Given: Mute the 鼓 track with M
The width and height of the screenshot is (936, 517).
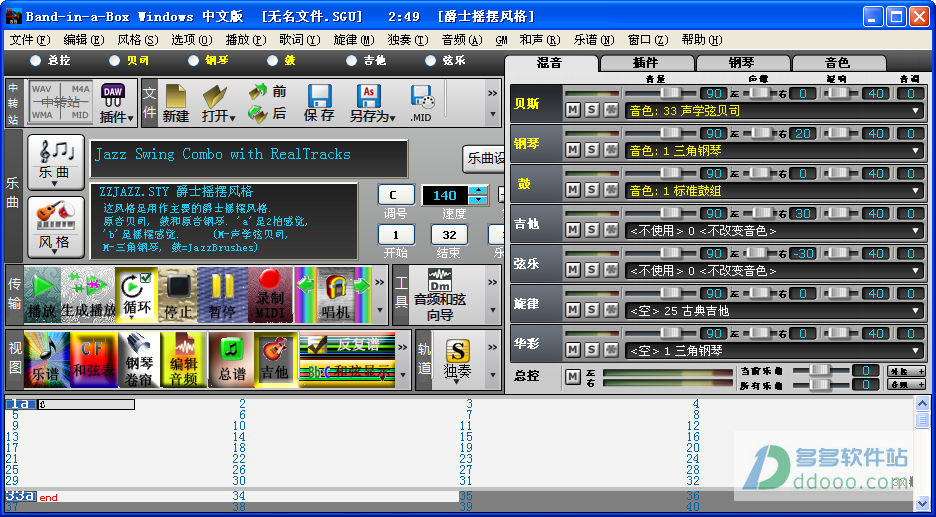Looking at the screenshot, I should pyautogui.click(x=572, y=189).
